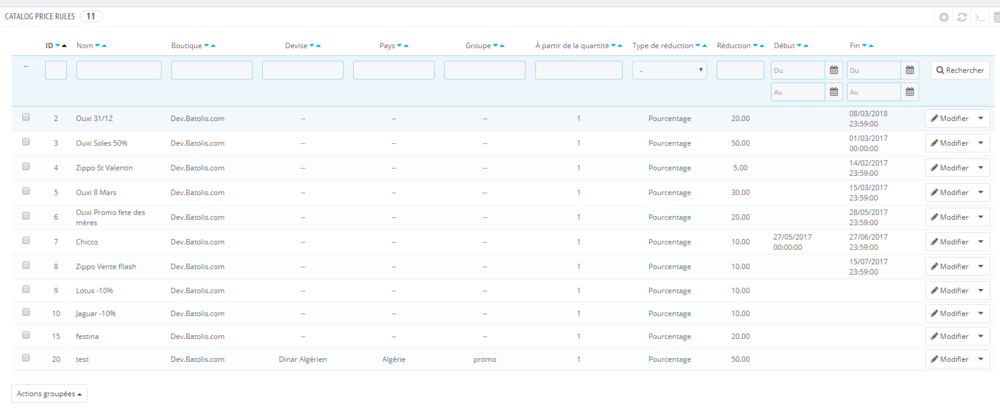Image resolution: width=1000 pixels, height=410 pixels.
Task: Click the Algérie country cell
Action: click(x=393, y=360)
